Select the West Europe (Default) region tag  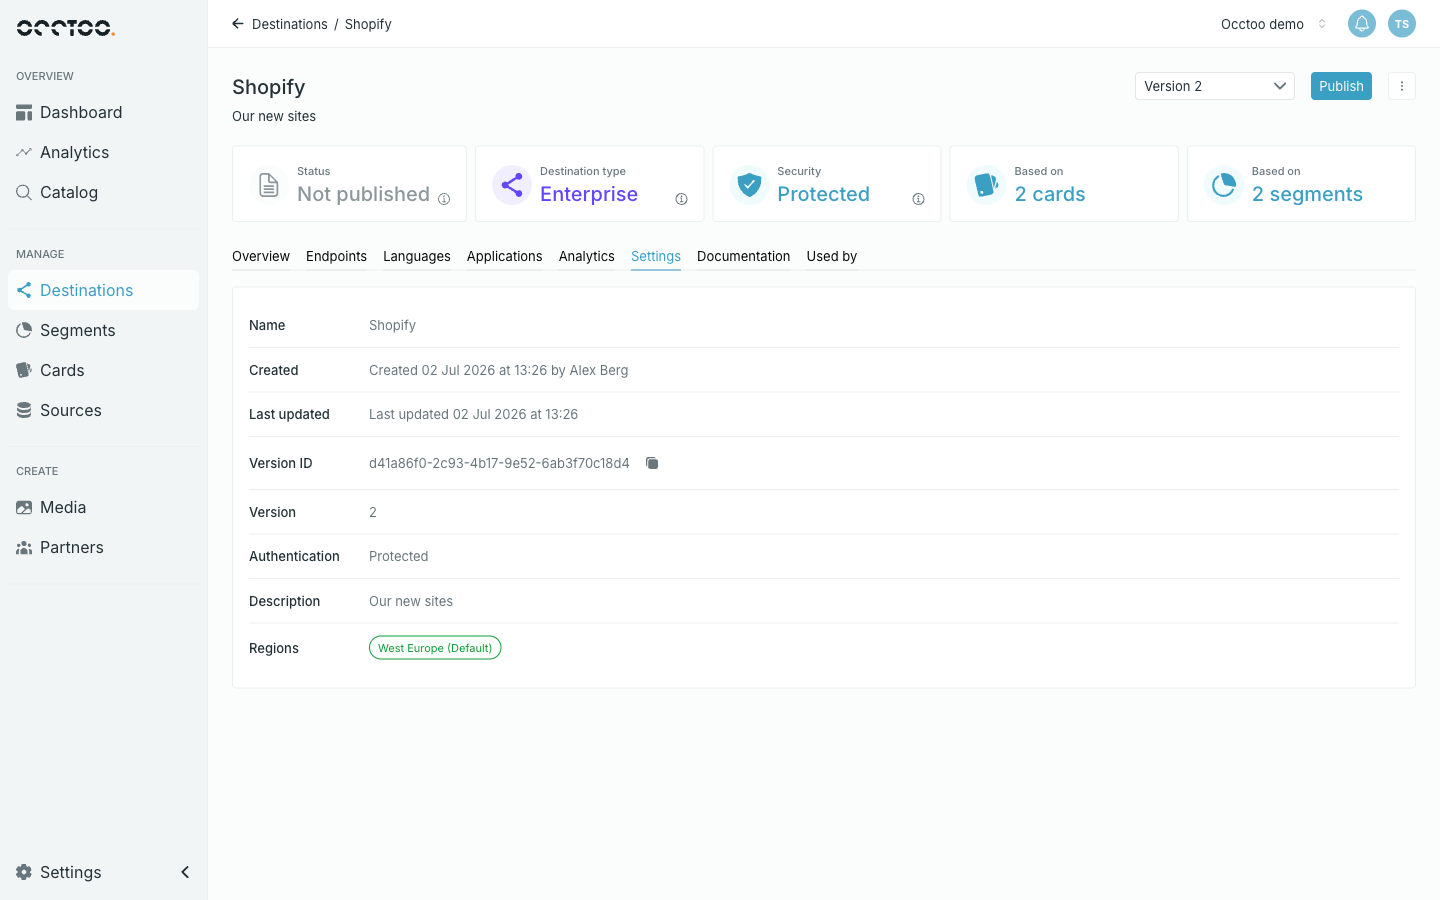tap(435, 648)
